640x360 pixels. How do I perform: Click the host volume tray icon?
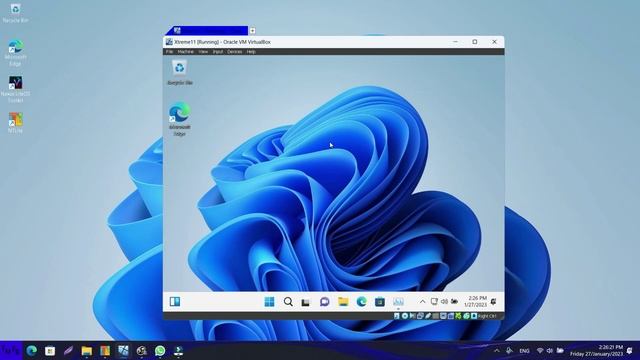[549, 351]
